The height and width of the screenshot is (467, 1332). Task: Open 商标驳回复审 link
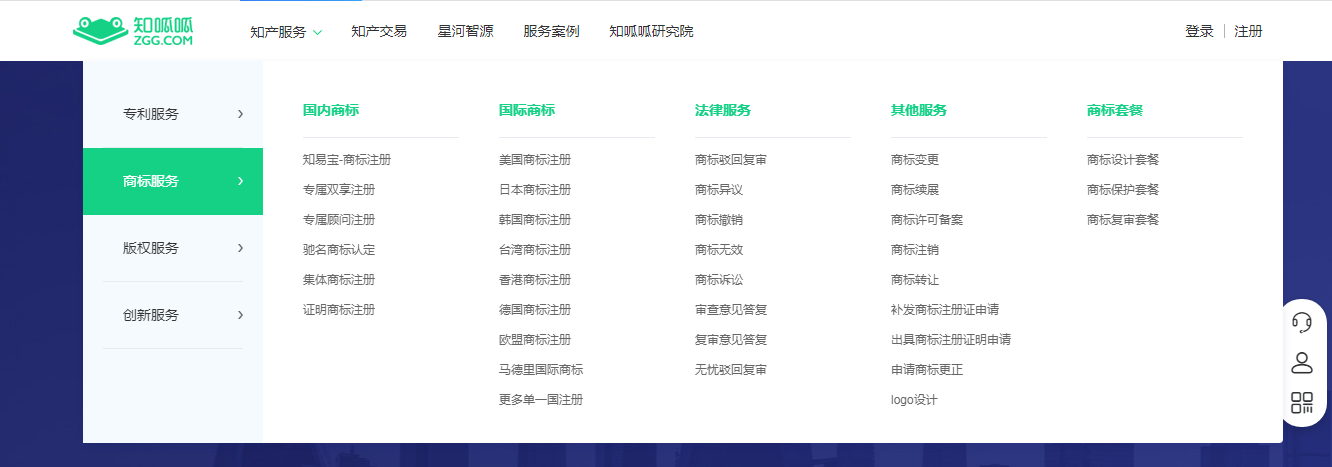(x=731, y=160)
